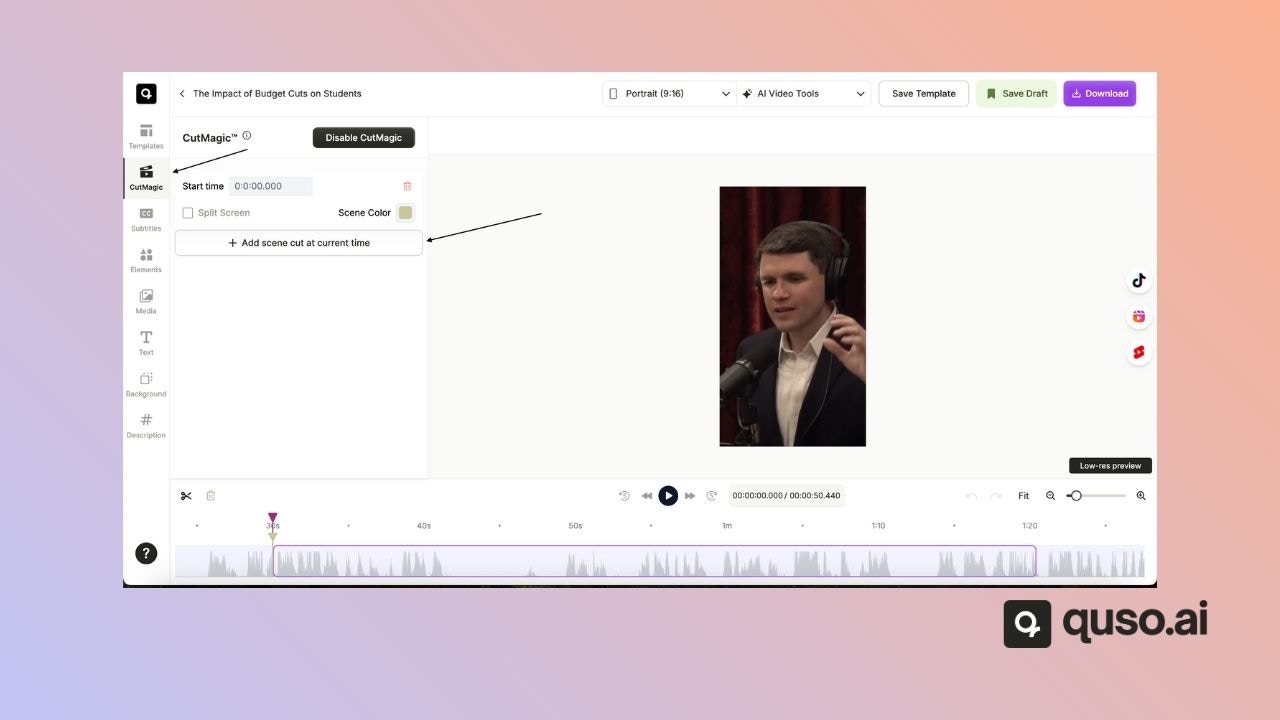1280x720 pixels.
Task: Click Add scene cut at current time
Action: [298, 242]
